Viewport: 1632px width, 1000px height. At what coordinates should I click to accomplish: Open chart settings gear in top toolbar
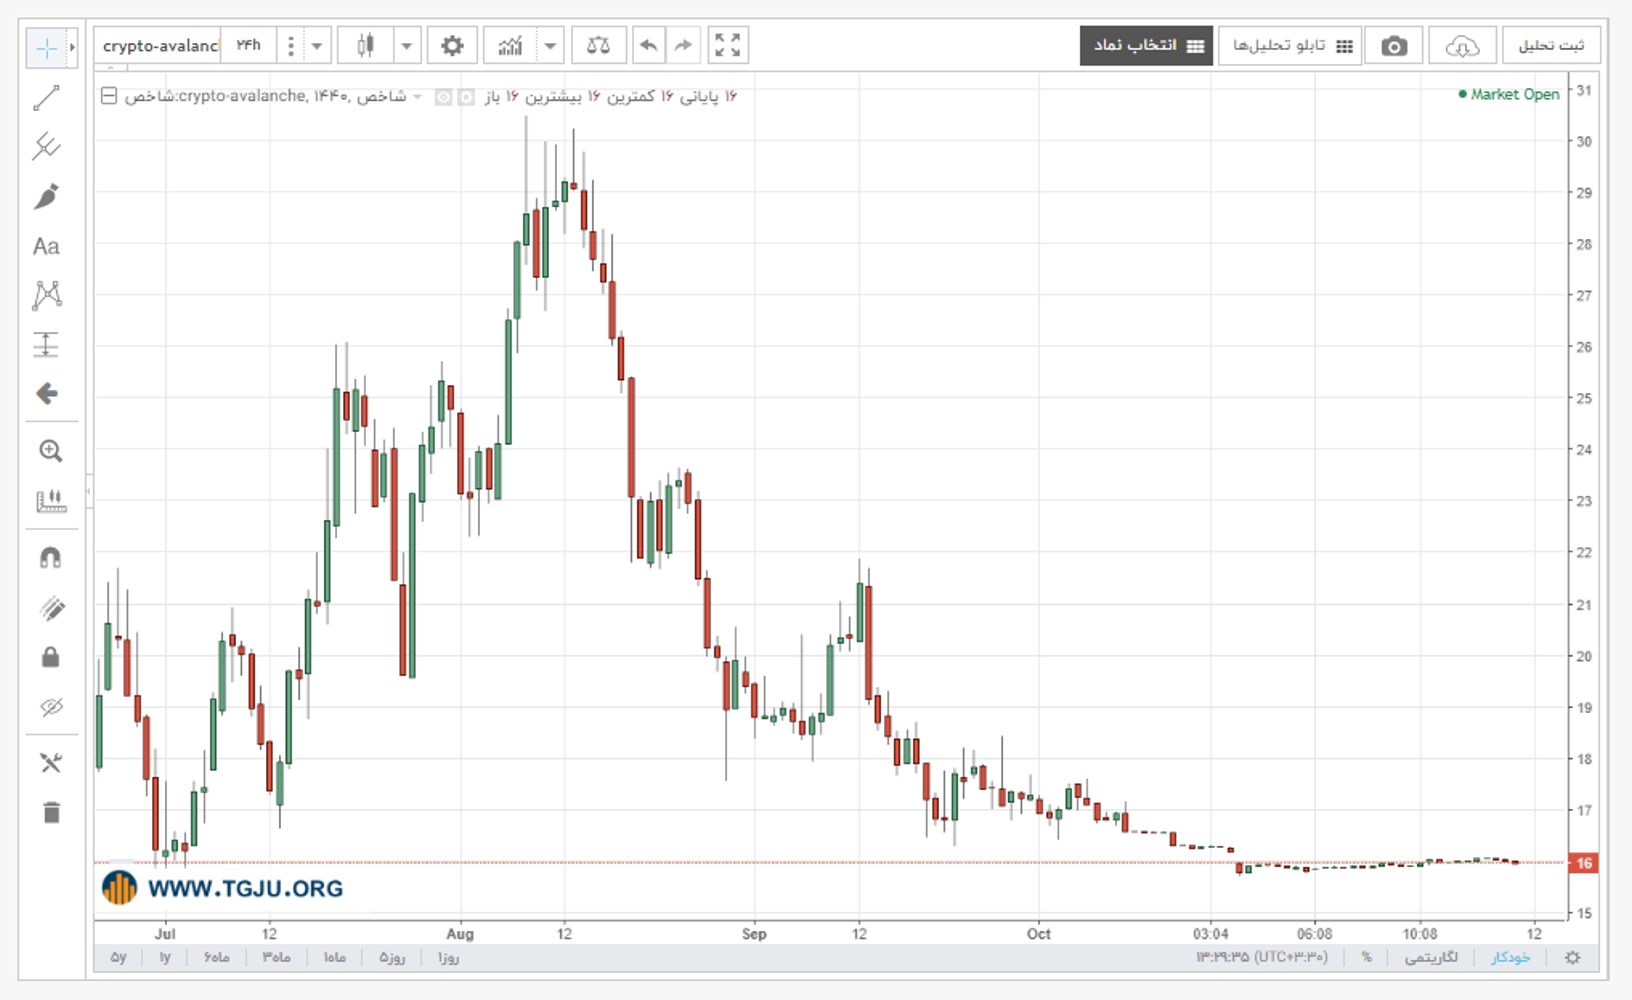pos(452,46)
